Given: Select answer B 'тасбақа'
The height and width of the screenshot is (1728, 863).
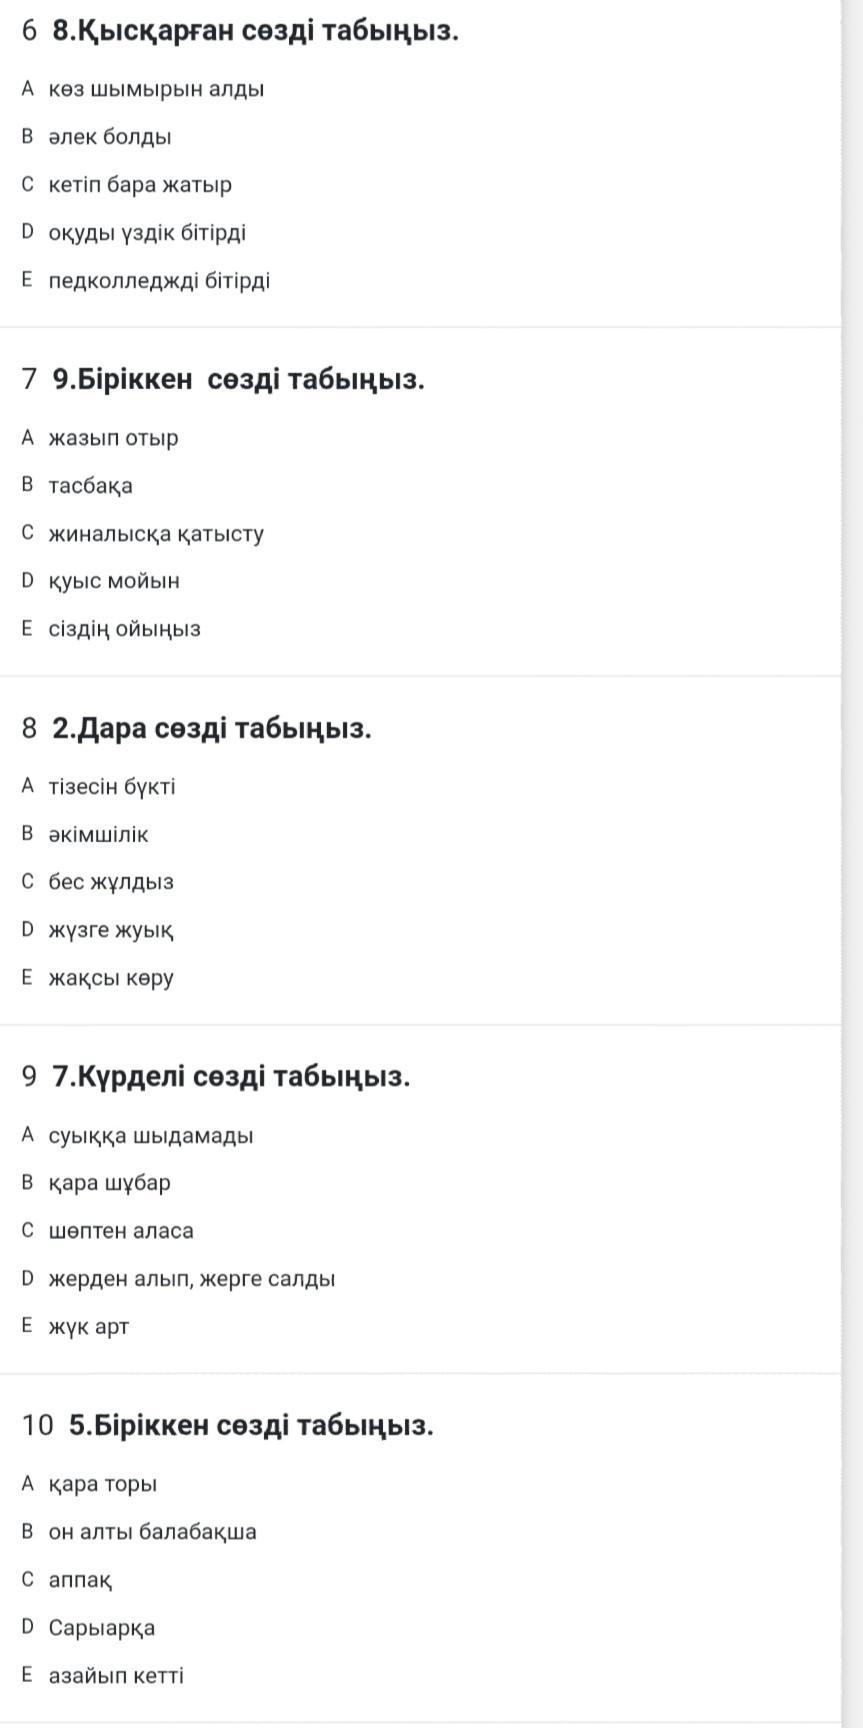Looking at the screenshot, I should click(x=90, y=486).
